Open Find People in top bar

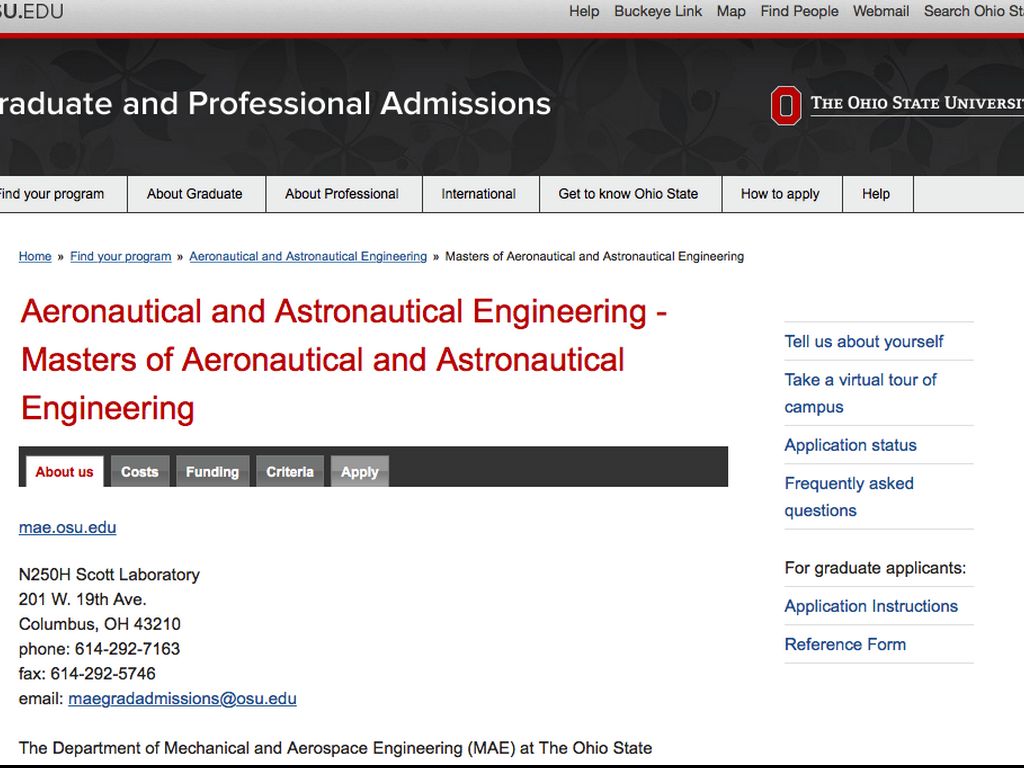click(x=800, y=11)
